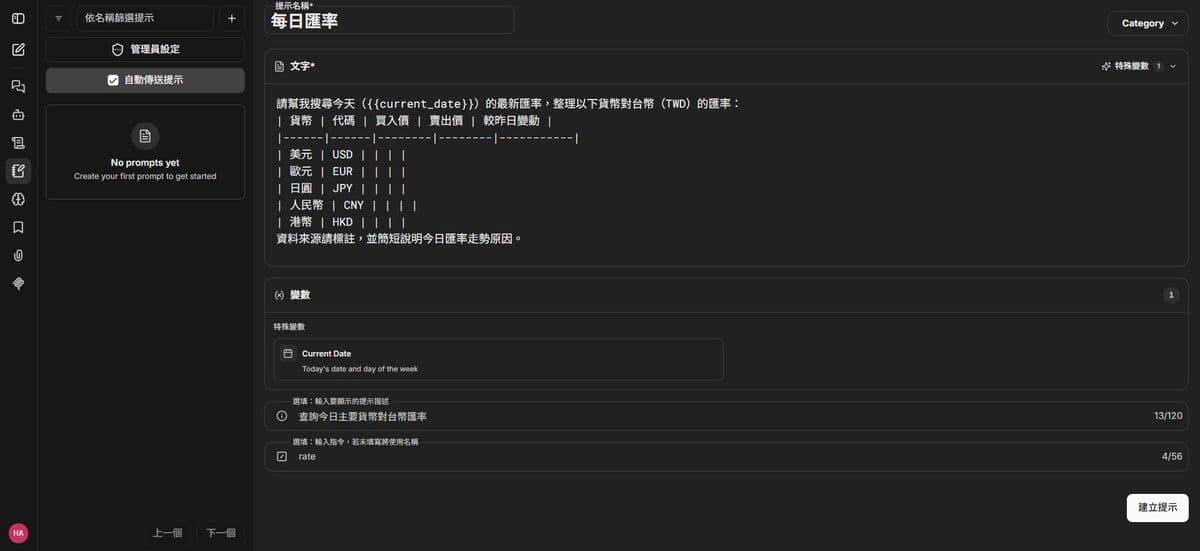Go to previous prompt with 上一個
The image size is (1200, 551).
click(166, 533)
